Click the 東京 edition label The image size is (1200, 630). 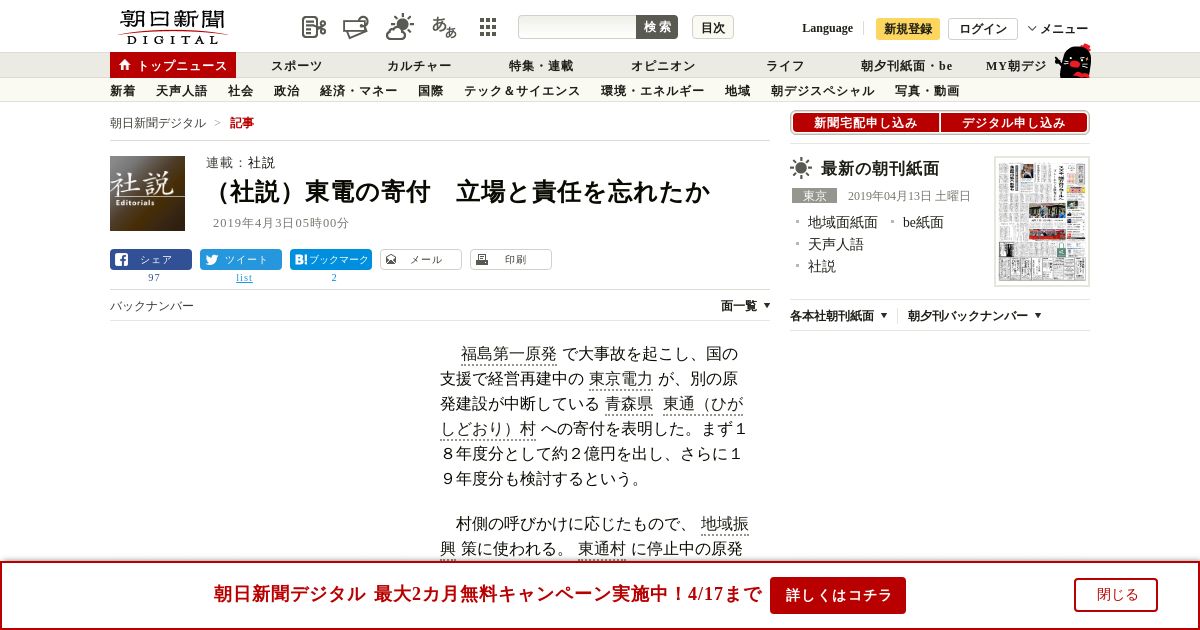coord(814,196)
